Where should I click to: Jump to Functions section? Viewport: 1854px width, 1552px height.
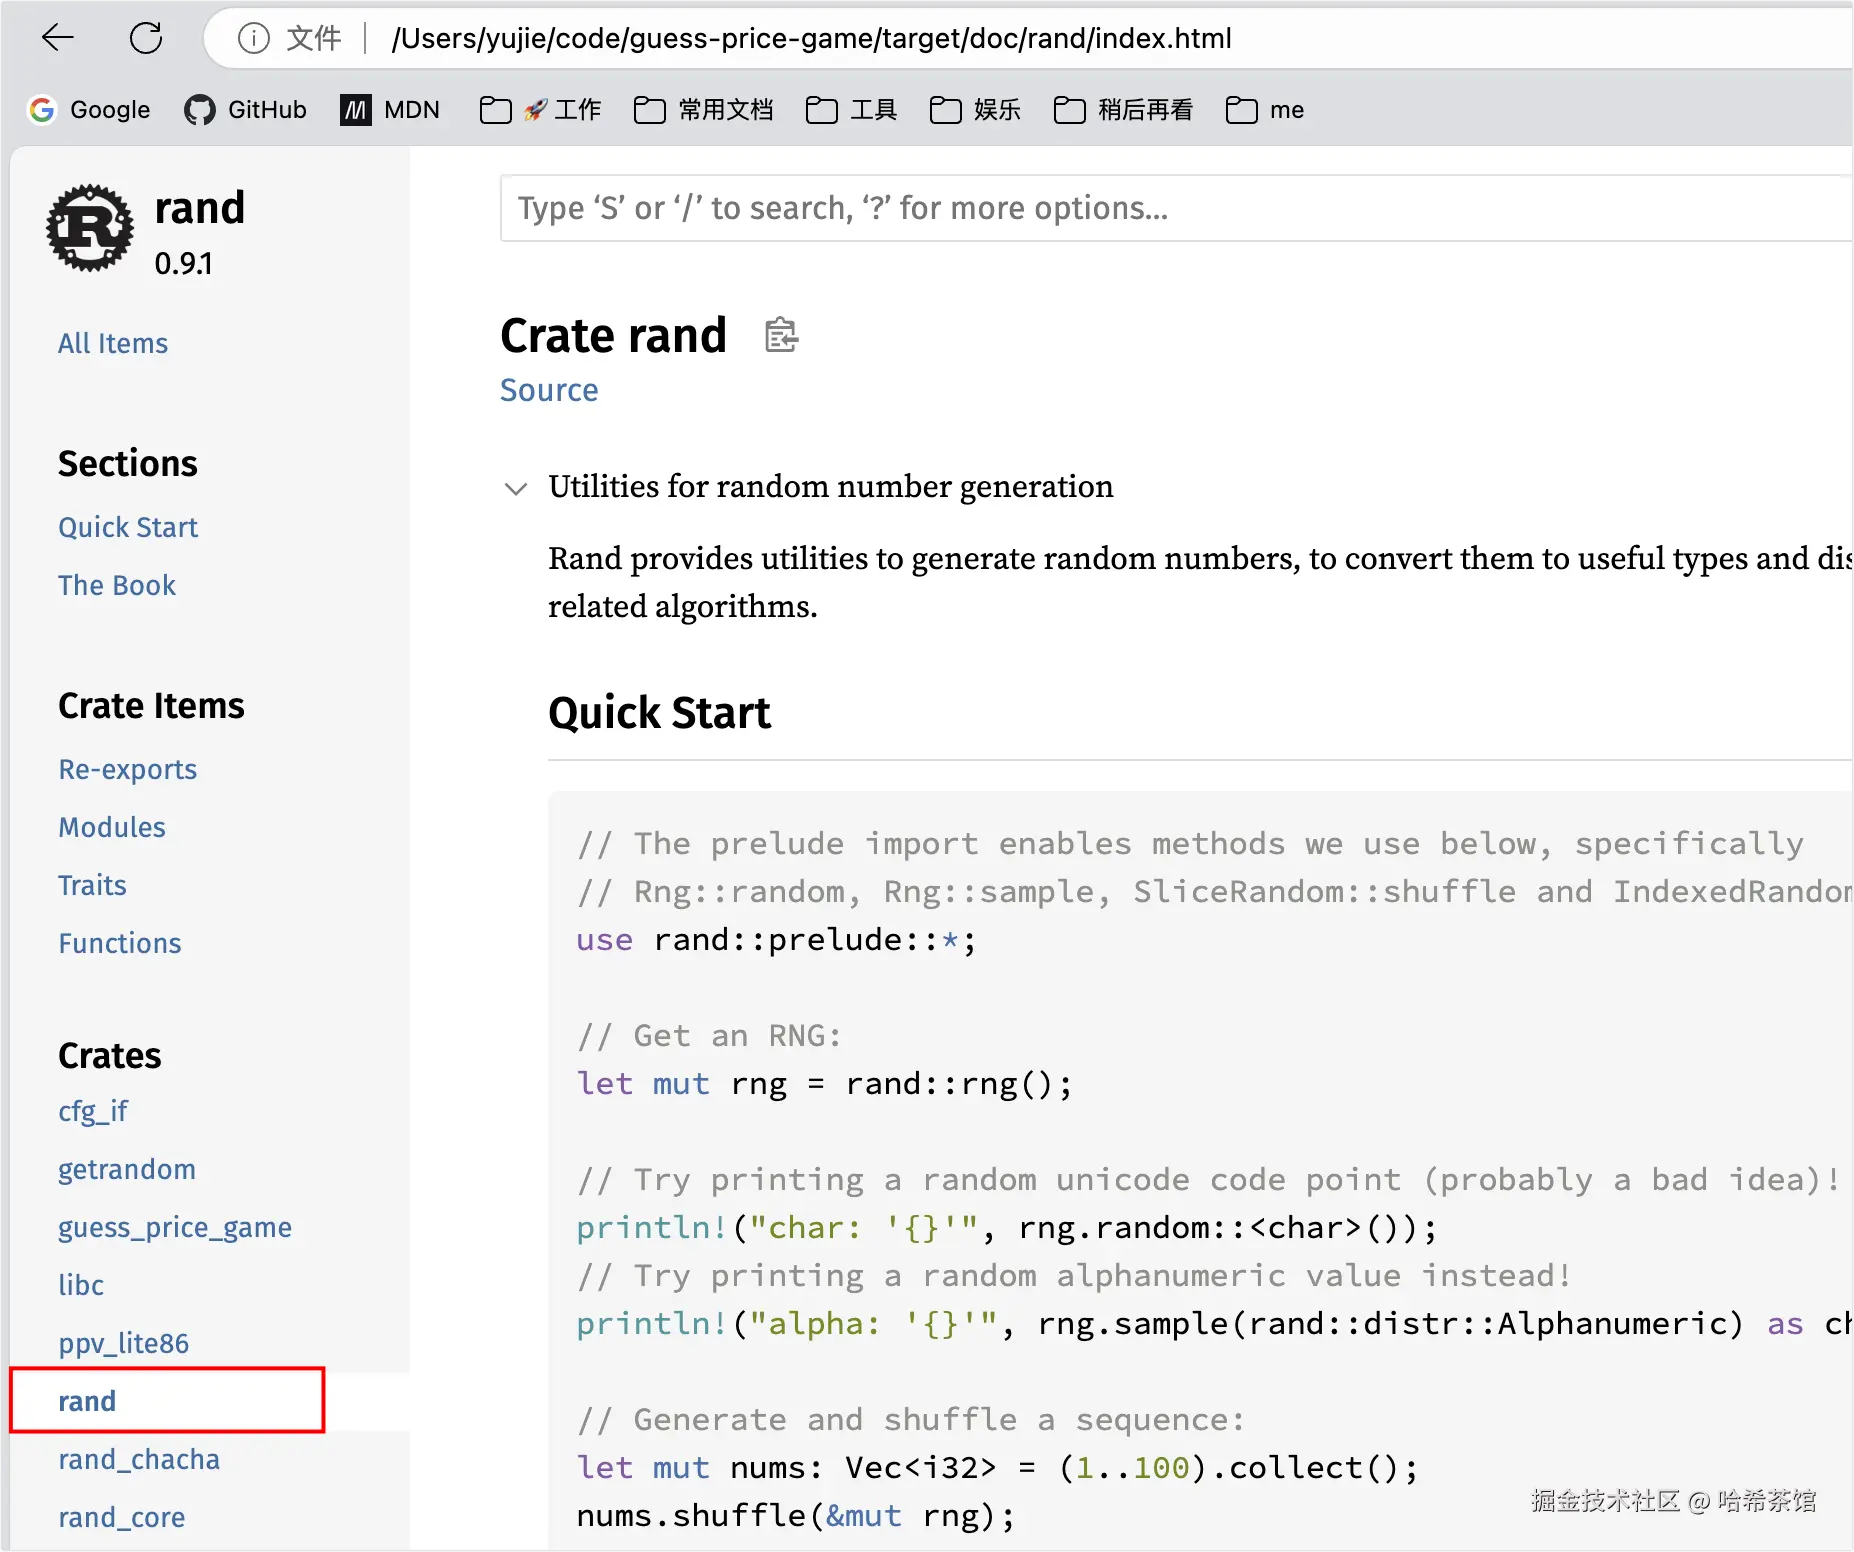pos(120,943)
